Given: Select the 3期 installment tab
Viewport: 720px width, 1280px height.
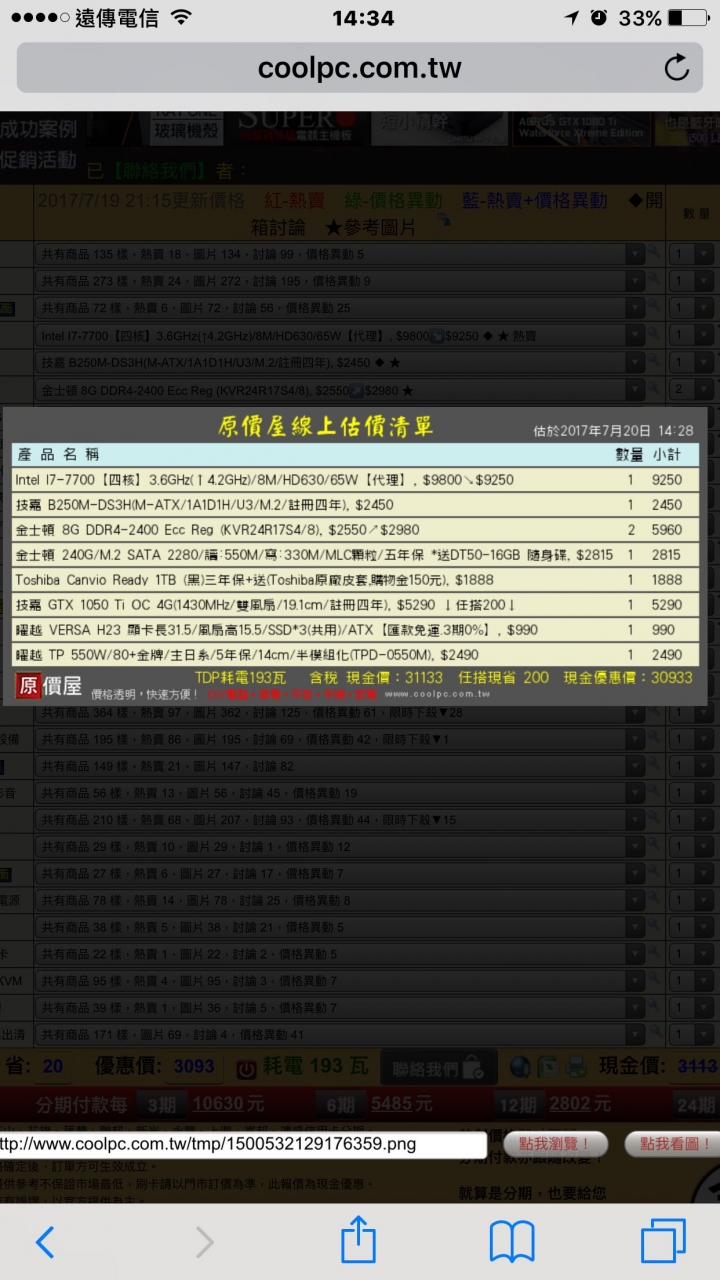Looking at the screenshot, I should coord(162,1105).
